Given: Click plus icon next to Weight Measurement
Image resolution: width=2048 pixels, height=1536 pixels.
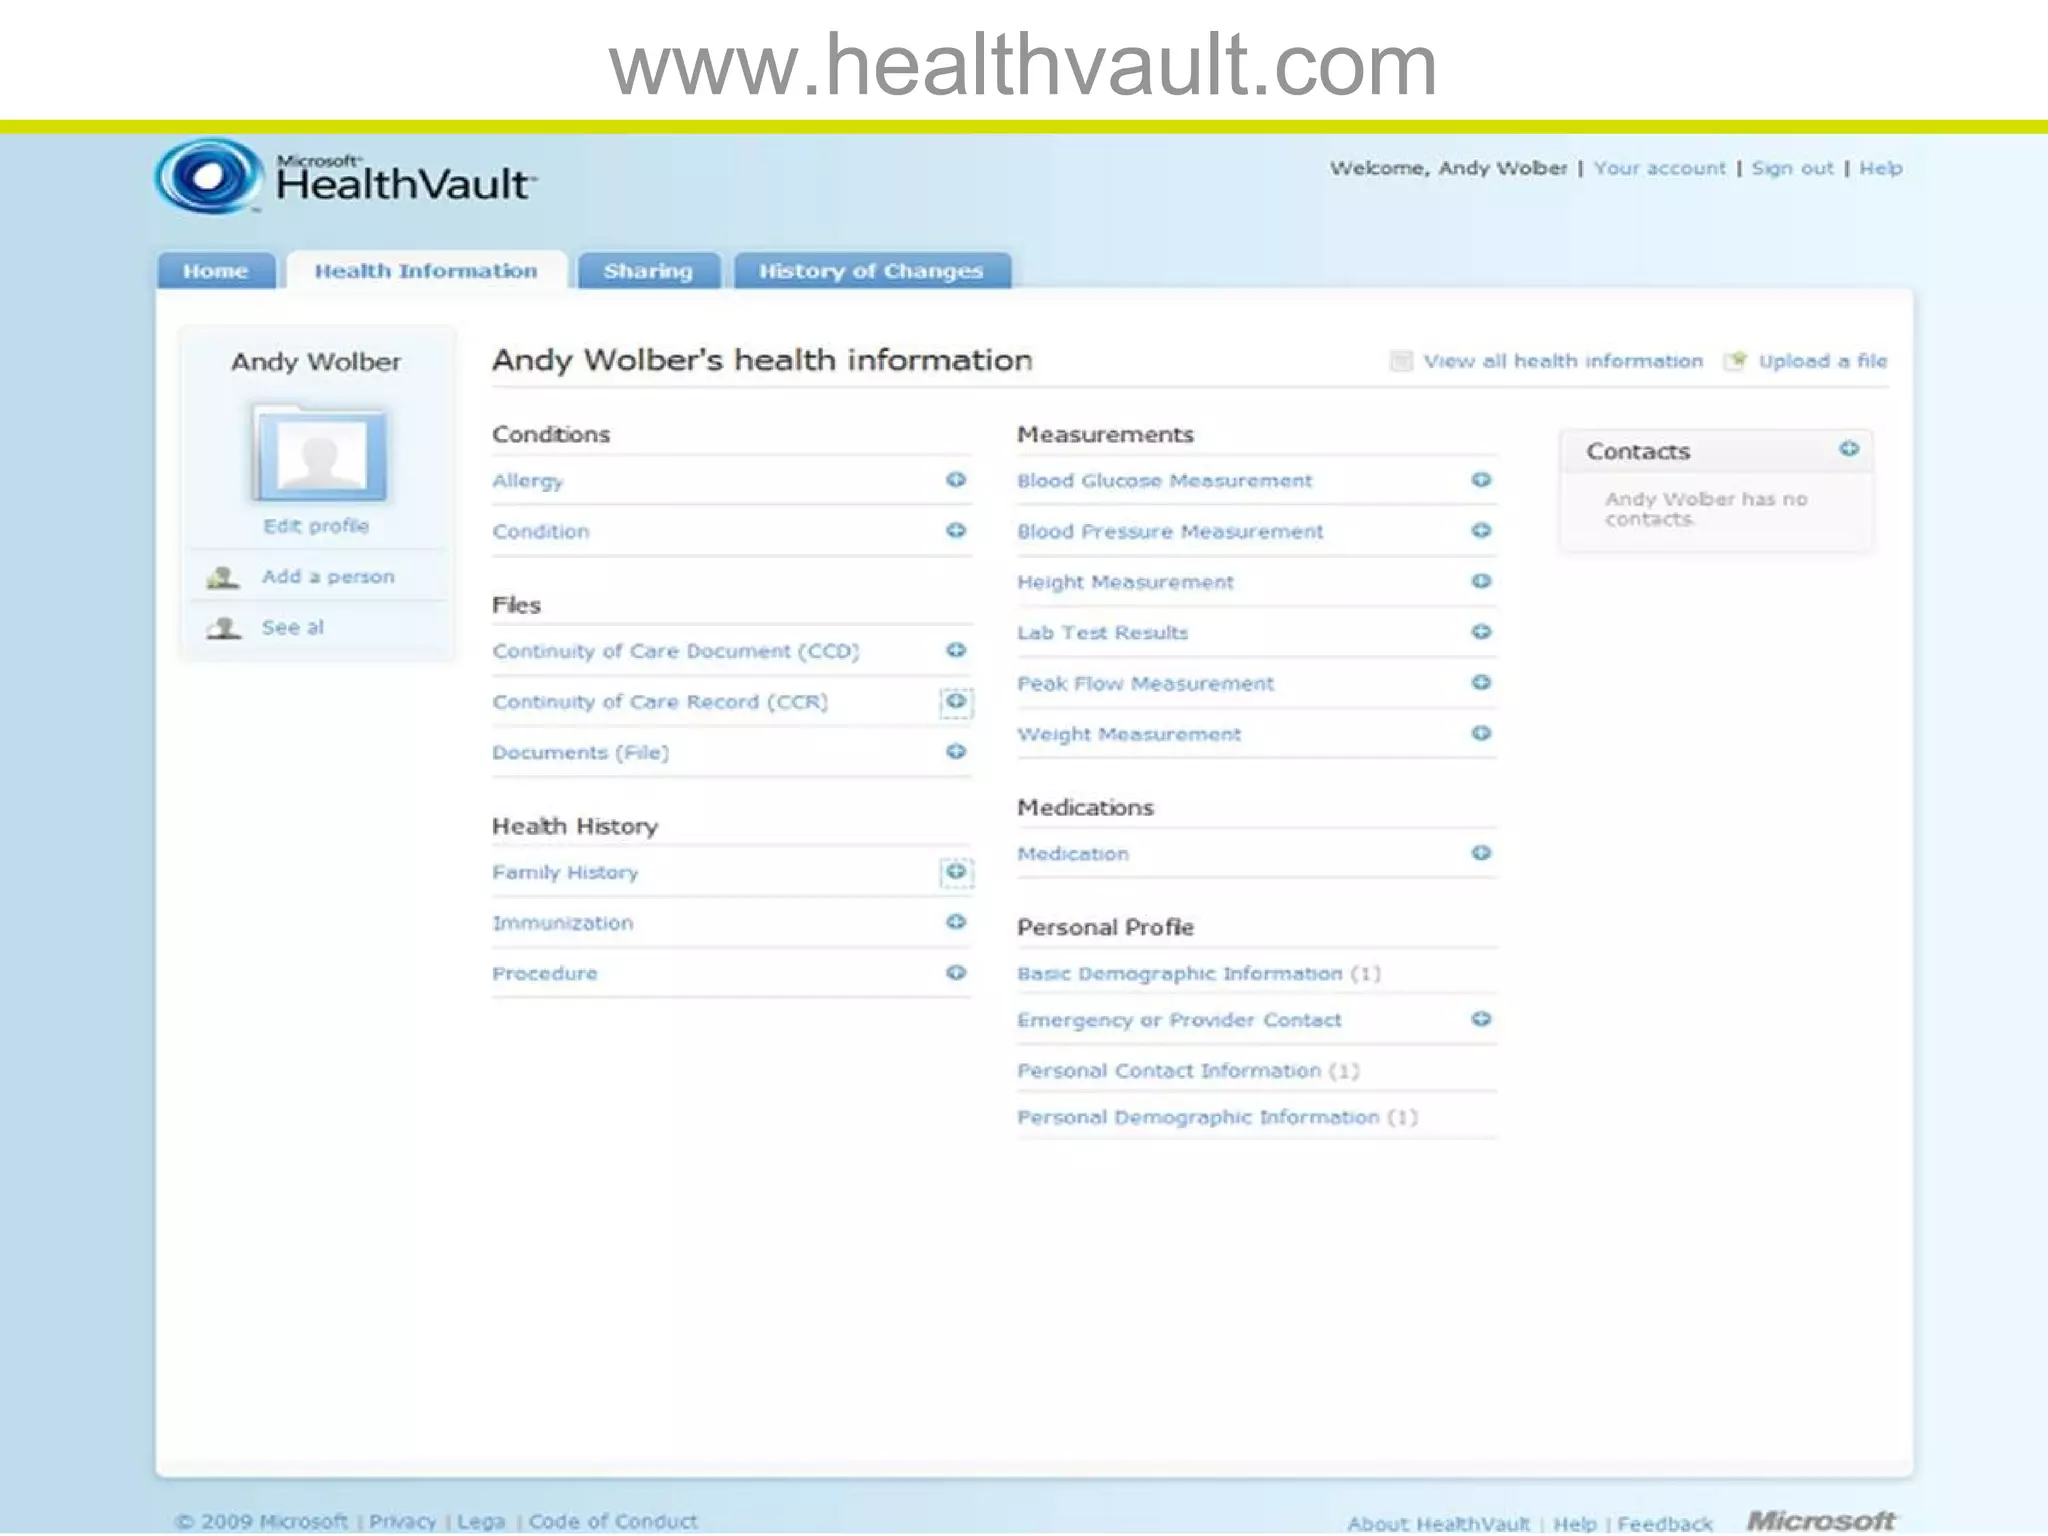Looking at the screenshot, I should click(1481, 733).
